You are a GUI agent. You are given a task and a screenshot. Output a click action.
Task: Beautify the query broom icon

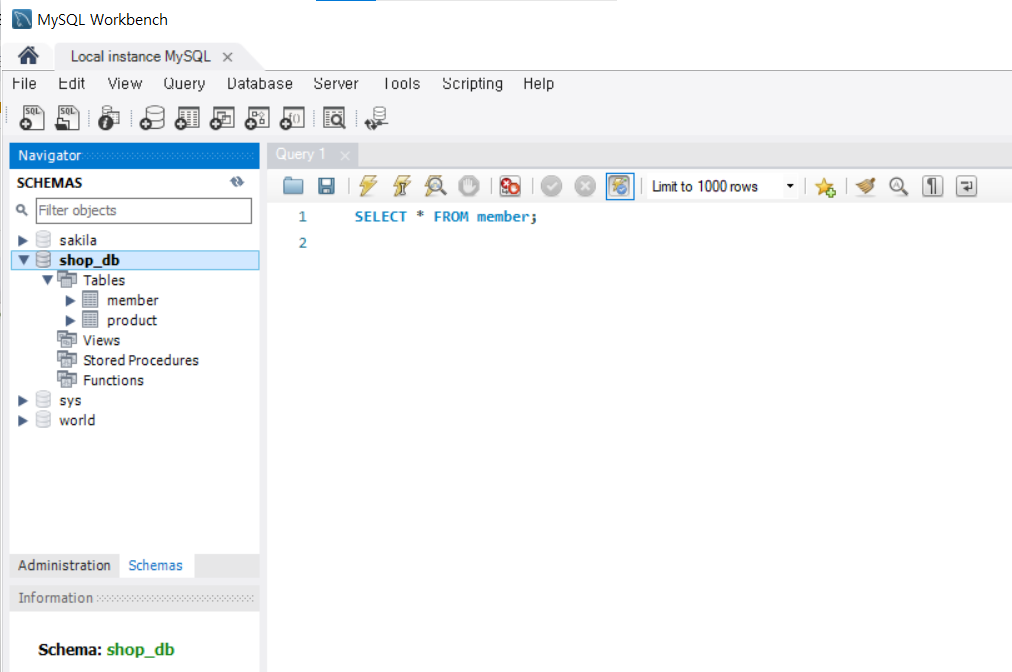[x=865, y=187]
